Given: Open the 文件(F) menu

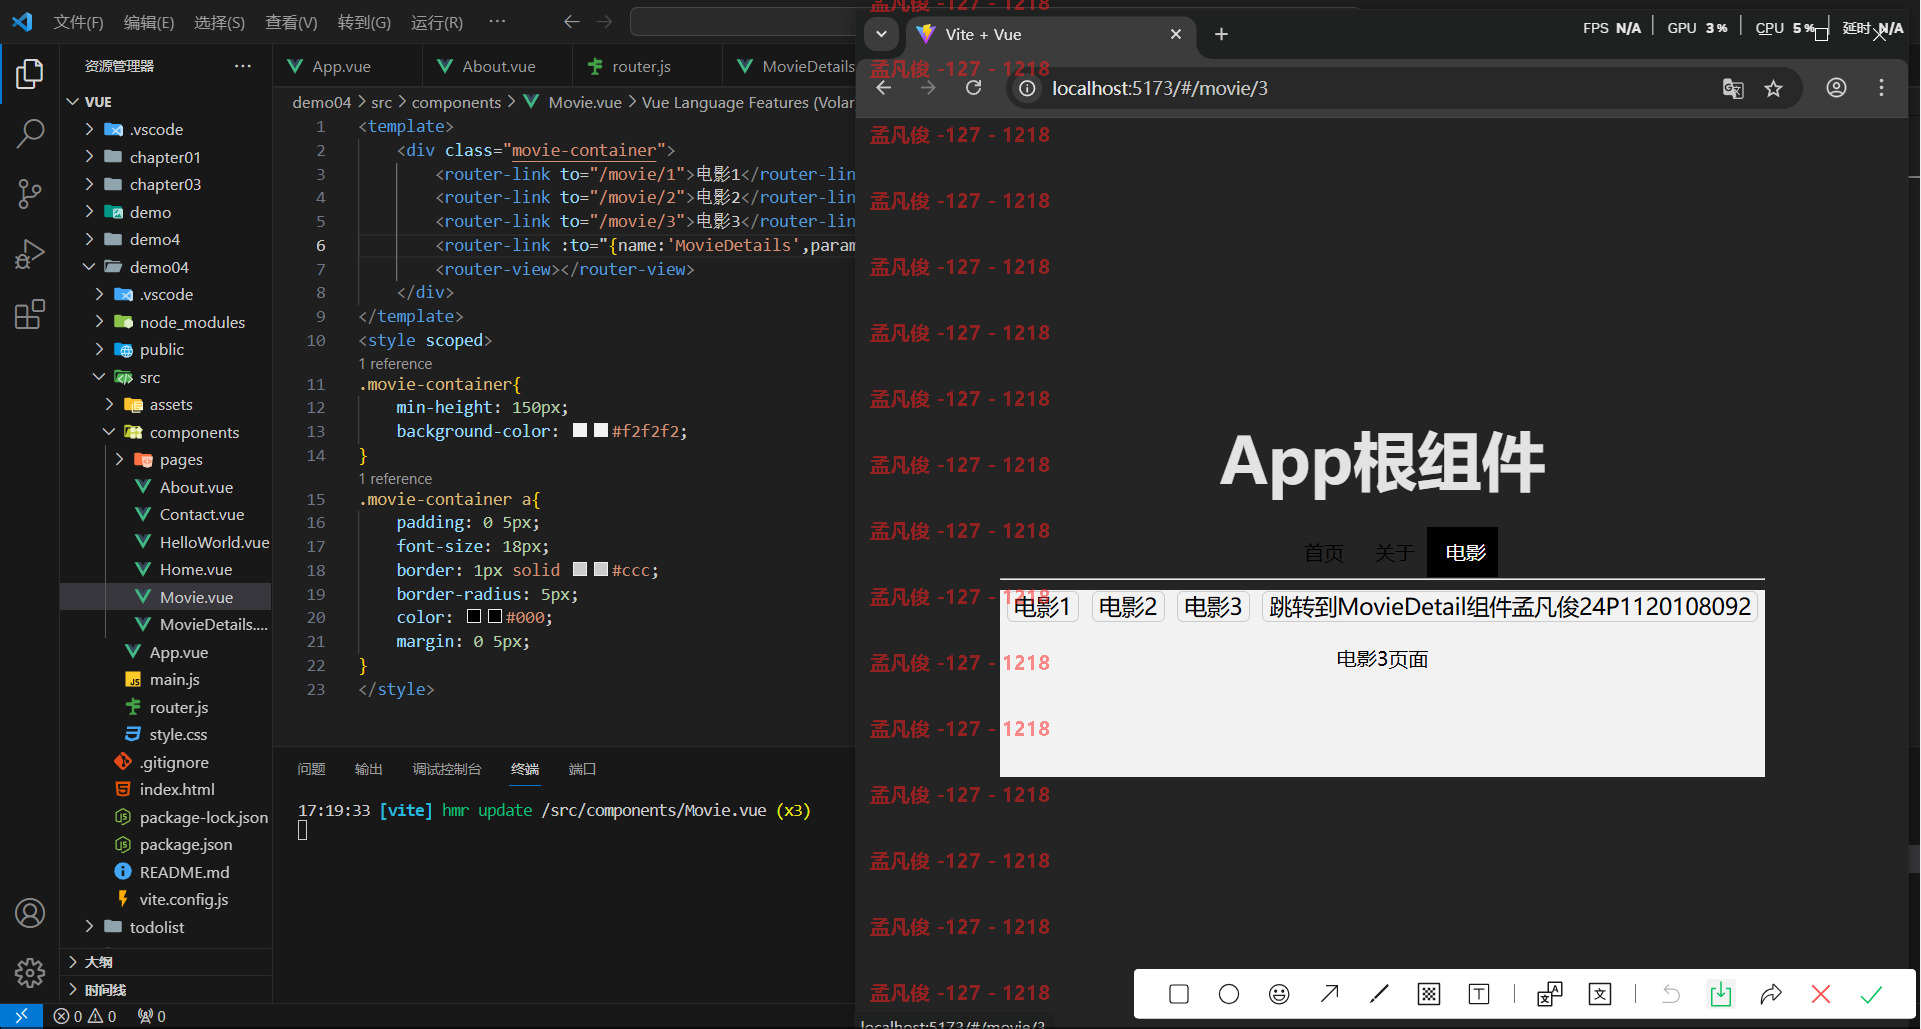Looking at the screenshot, I should 78,22.
